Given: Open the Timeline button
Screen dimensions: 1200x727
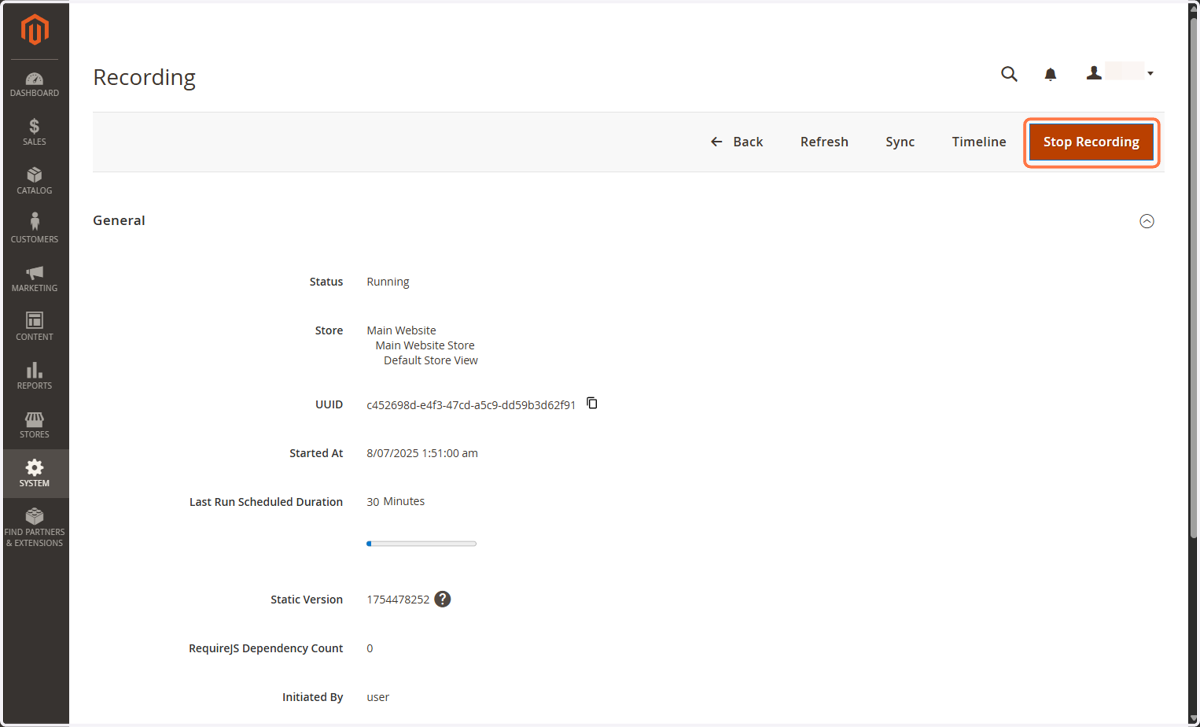Looking at the screenshot, I should (979, 142).
